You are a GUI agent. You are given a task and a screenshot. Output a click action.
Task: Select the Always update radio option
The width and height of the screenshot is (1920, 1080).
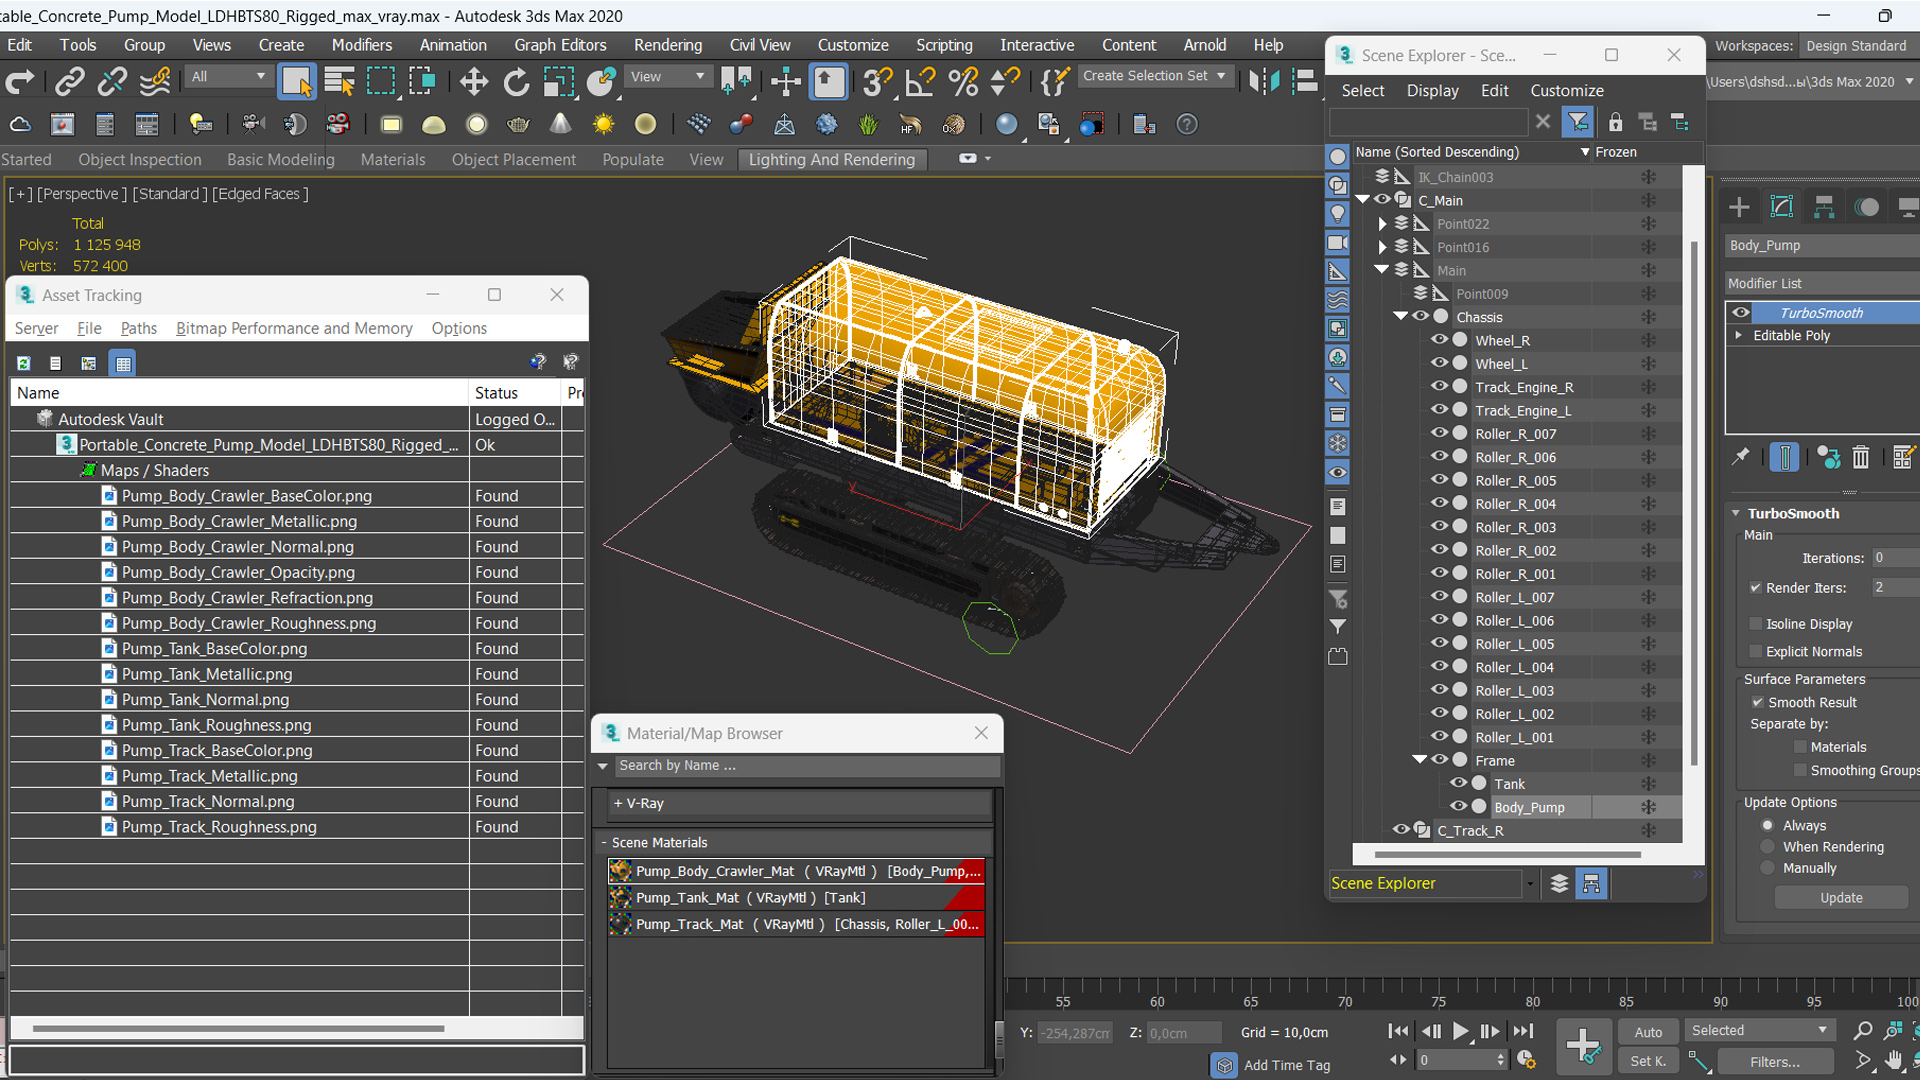pos(1767,826)
